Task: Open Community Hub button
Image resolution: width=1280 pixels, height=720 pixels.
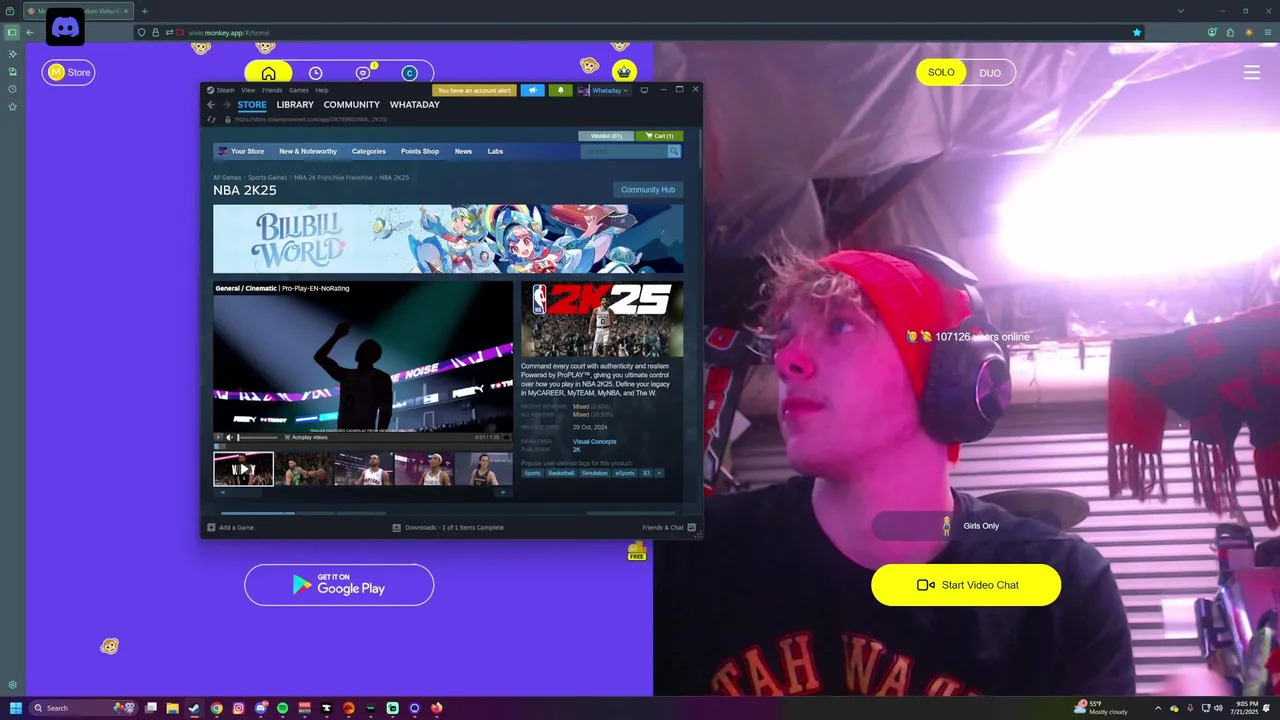Action: point(648,190)
